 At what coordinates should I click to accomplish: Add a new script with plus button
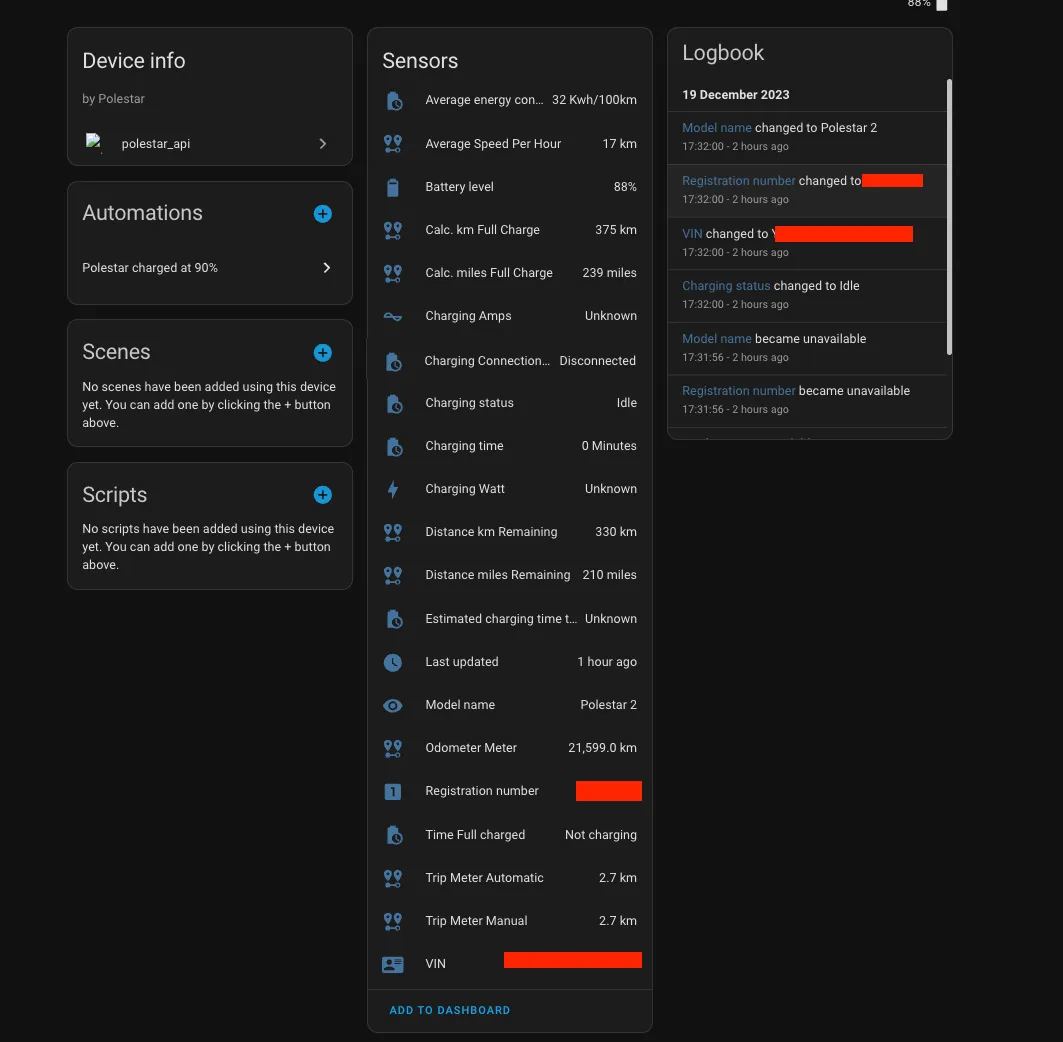point(323,495)
